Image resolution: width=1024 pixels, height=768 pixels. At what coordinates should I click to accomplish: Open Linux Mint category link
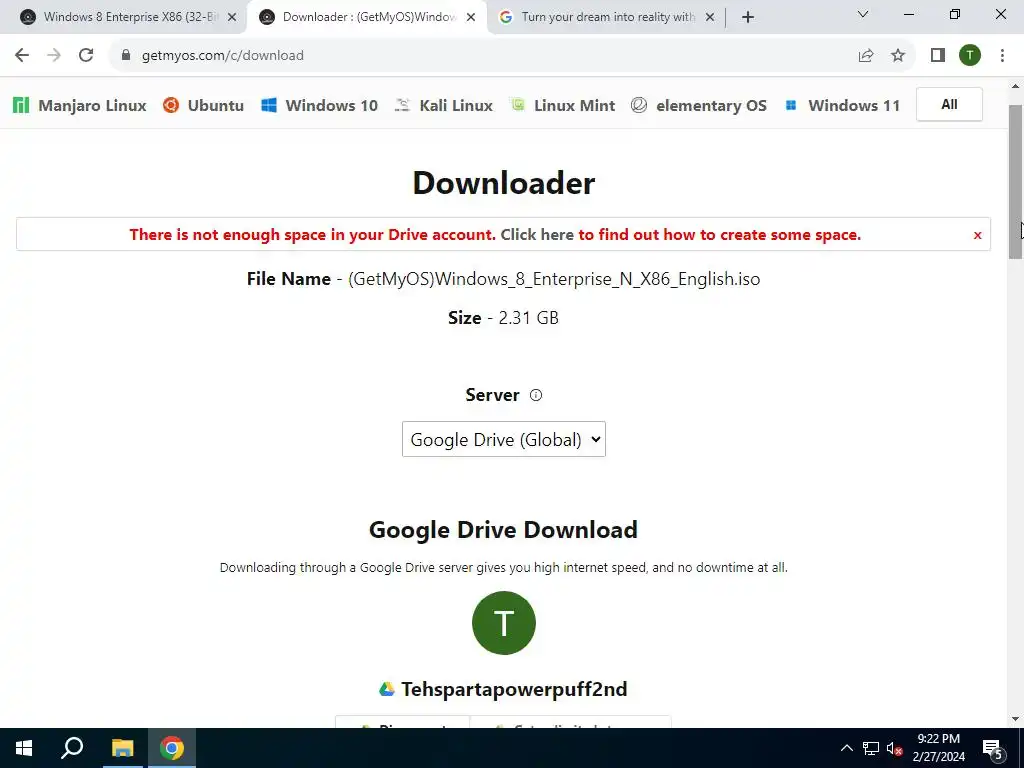pyautogui.click(x=562, y=105)
